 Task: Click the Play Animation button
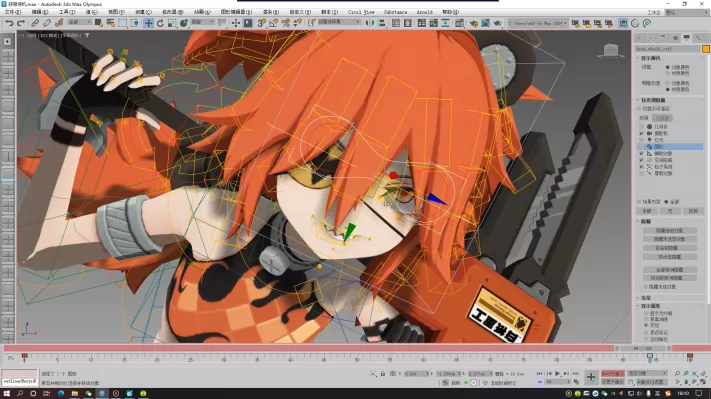(x=557, y=374)
